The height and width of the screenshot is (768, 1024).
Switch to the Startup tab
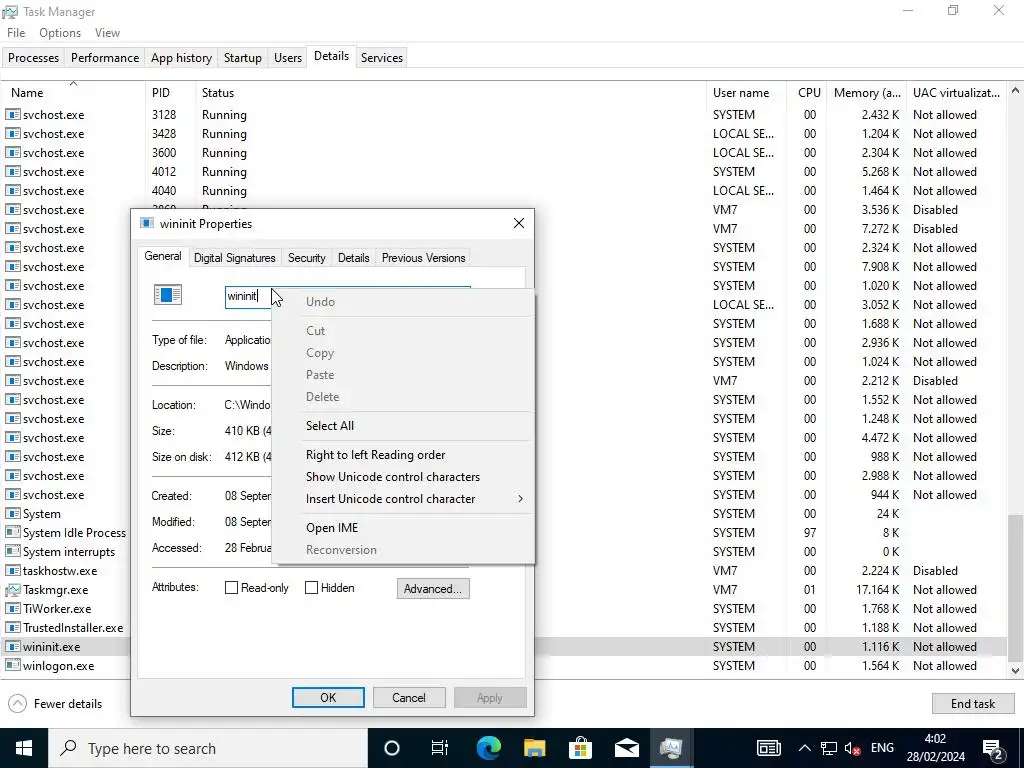coord(243,57)
